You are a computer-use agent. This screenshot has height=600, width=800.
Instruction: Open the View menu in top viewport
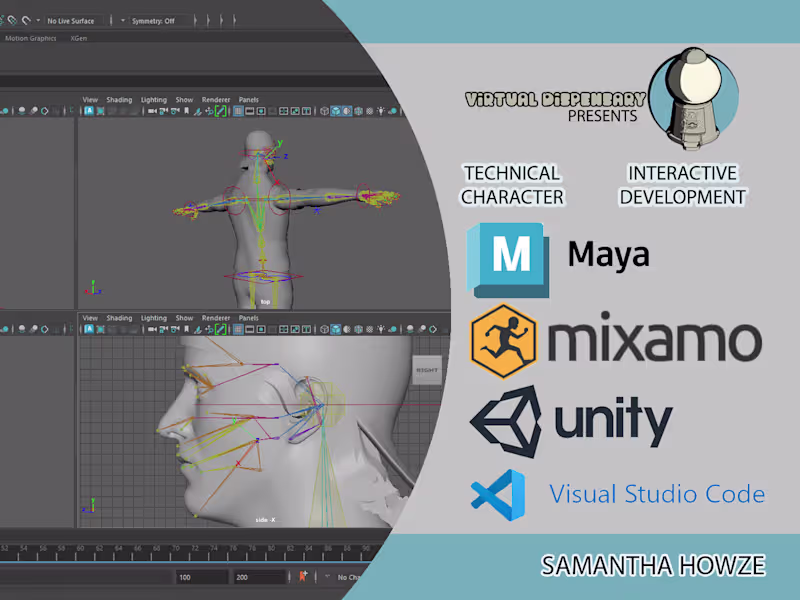pos(90,99)
